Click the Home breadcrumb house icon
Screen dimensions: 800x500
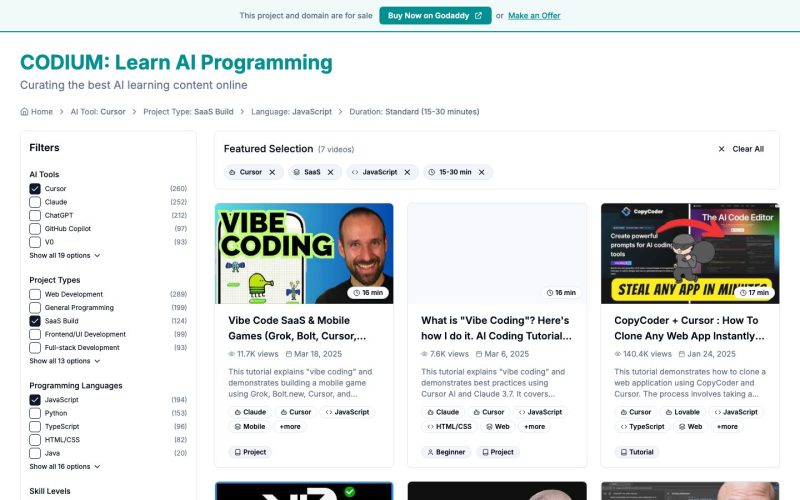(x=24, y=112)
